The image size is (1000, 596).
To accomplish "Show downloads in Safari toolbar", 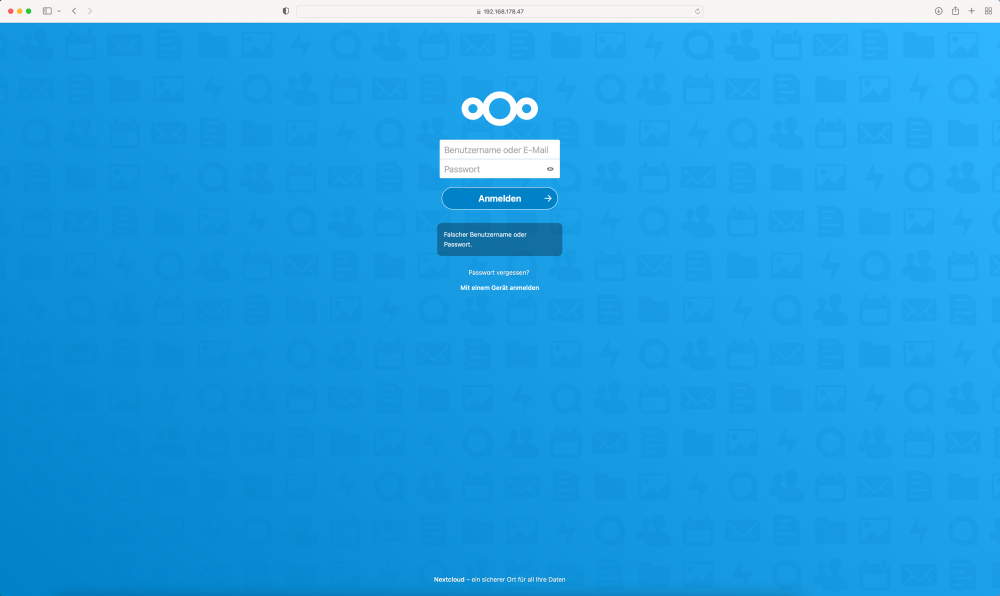I will (x=939, y=11).
